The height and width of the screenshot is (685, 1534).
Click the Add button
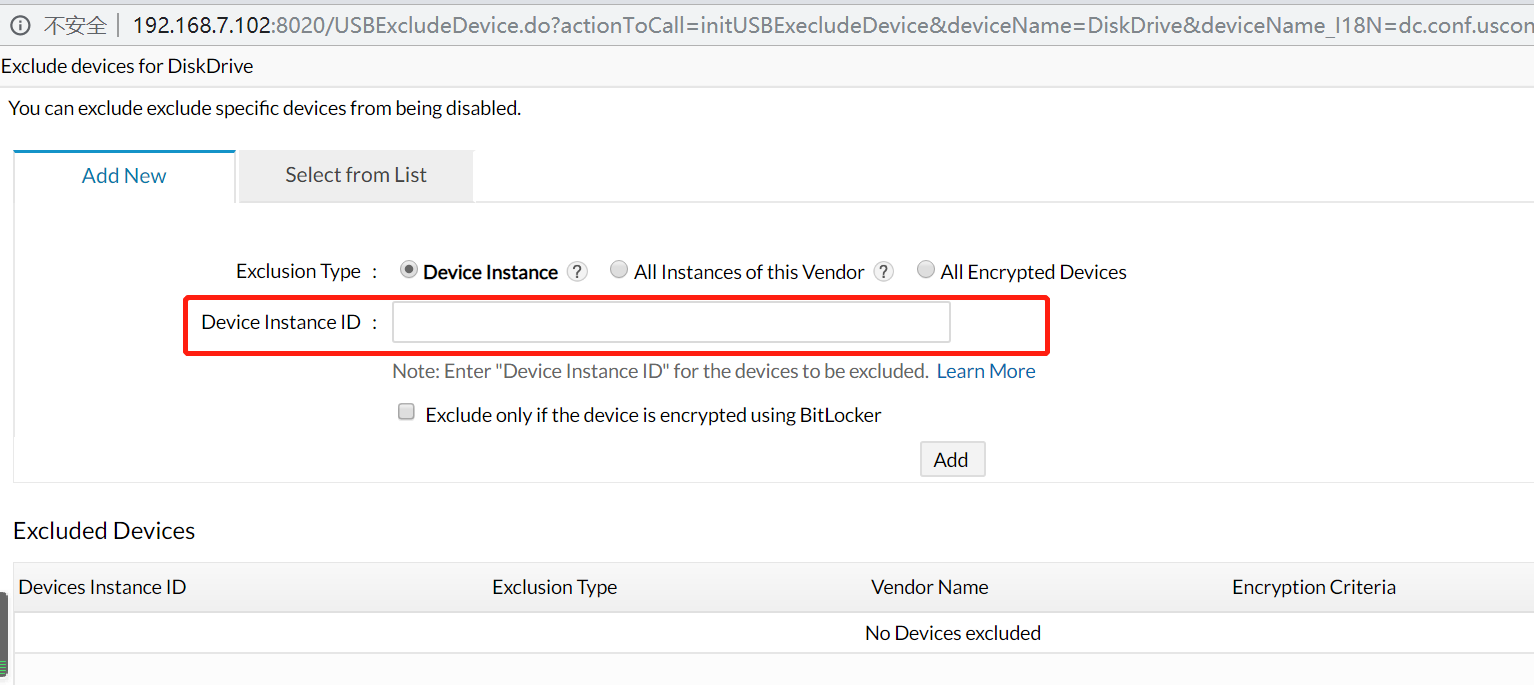(x=952, y=459)
